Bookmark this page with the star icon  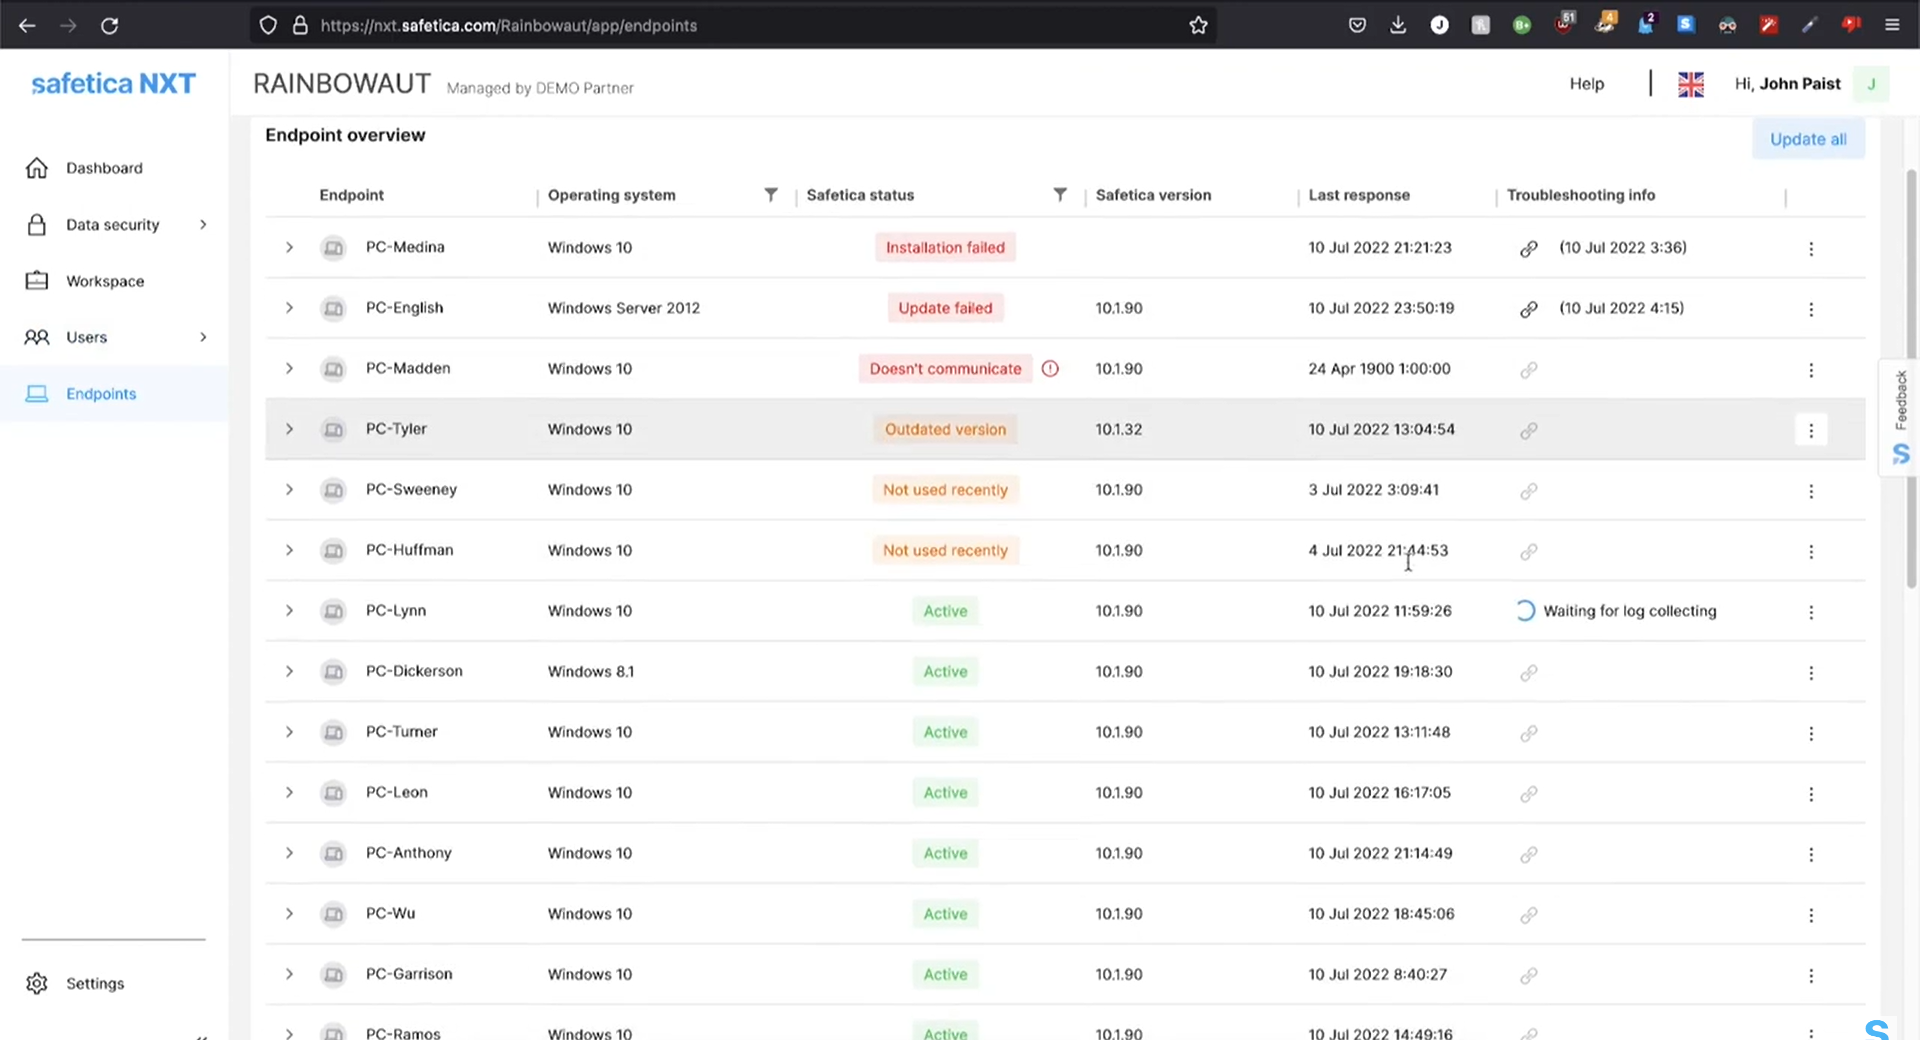click(x=1198, y=25)
